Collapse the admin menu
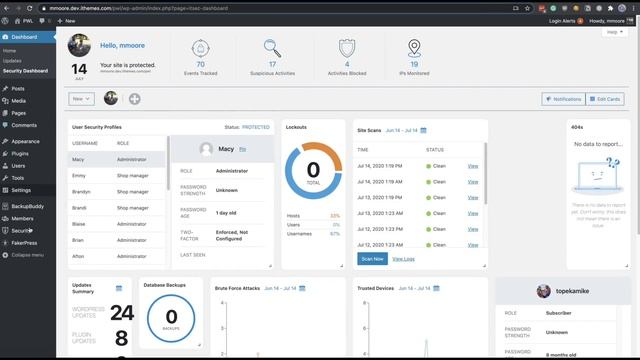Image resolution: width=640 pixels, height=360 pixels. 24,255
